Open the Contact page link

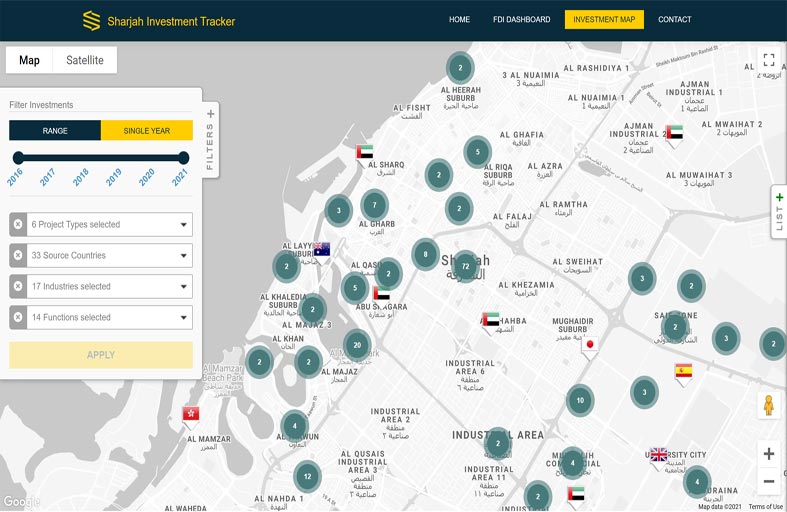pos(674,20)
